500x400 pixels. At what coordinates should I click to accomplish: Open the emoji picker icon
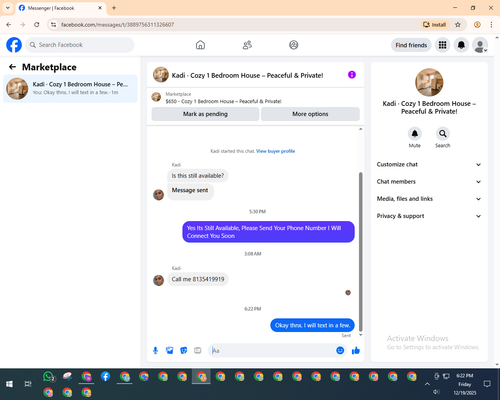pyautogui.click(x=340, y=350)
